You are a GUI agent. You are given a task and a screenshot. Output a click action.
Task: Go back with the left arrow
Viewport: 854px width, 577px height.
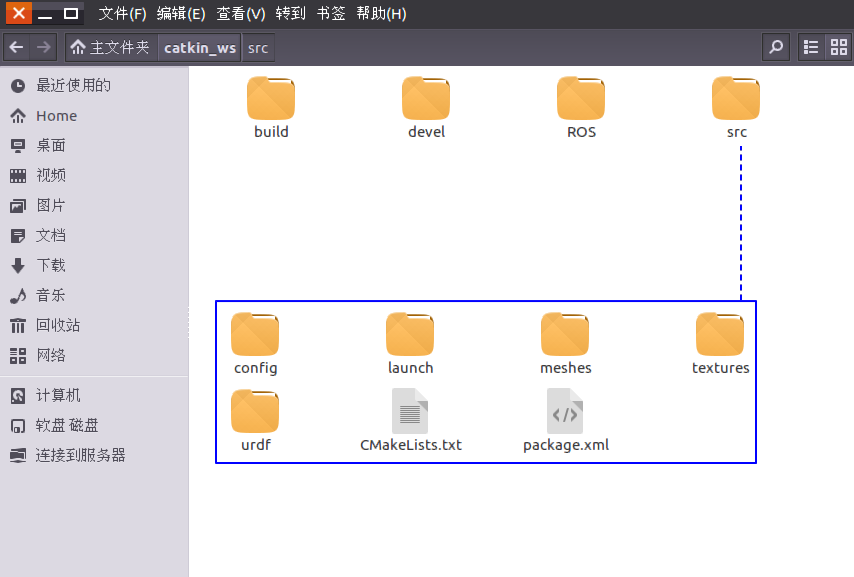pos(16,47)
